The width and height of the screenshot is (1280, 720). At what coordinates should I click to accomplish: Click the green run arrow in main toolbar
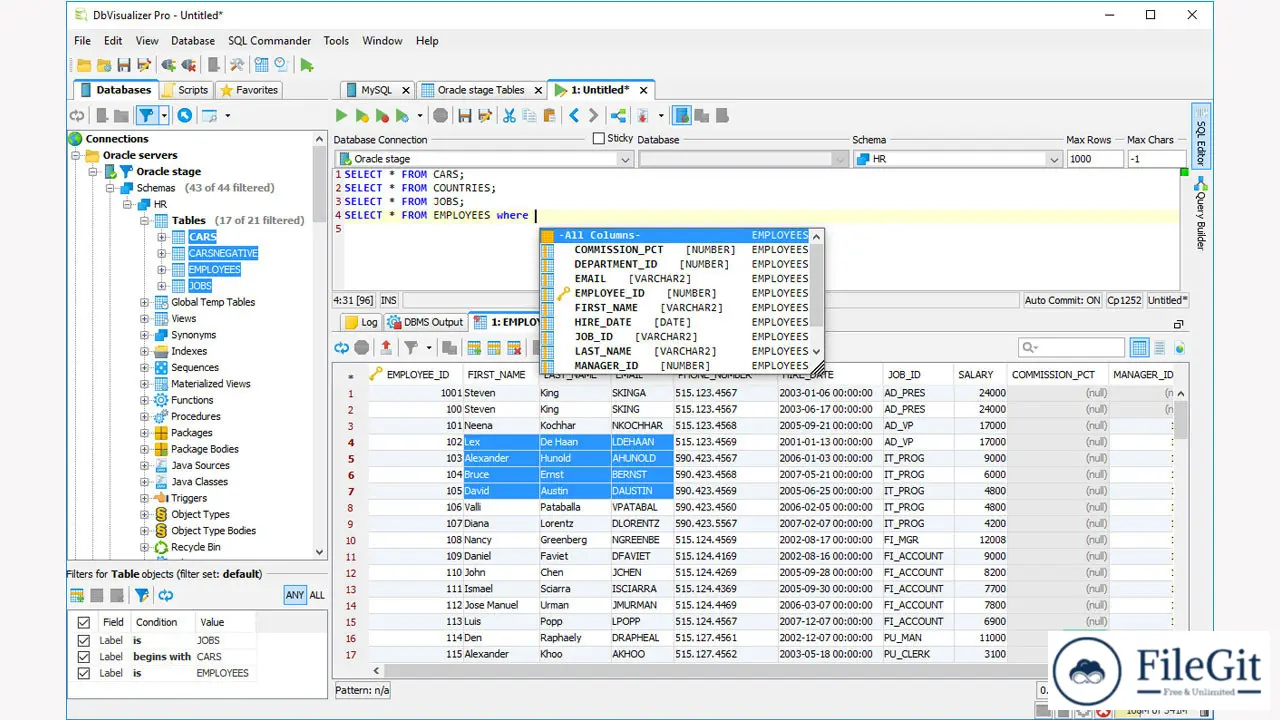click(x=307, y=65)
